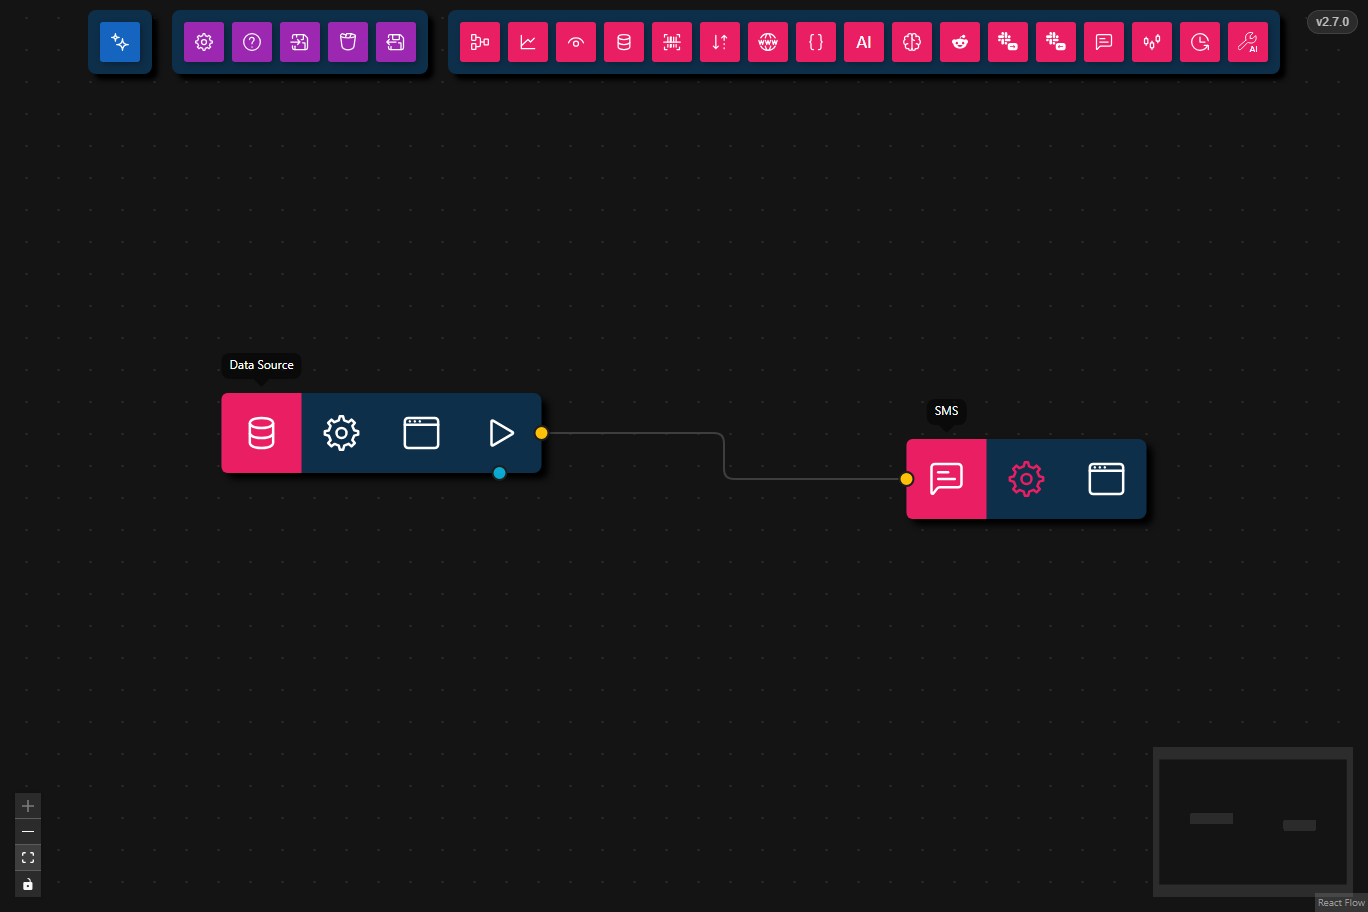Viewport: 1368px width, 912px height.
Task: Click the SMS node yellow input handle
Action: (x=907, y=479)
